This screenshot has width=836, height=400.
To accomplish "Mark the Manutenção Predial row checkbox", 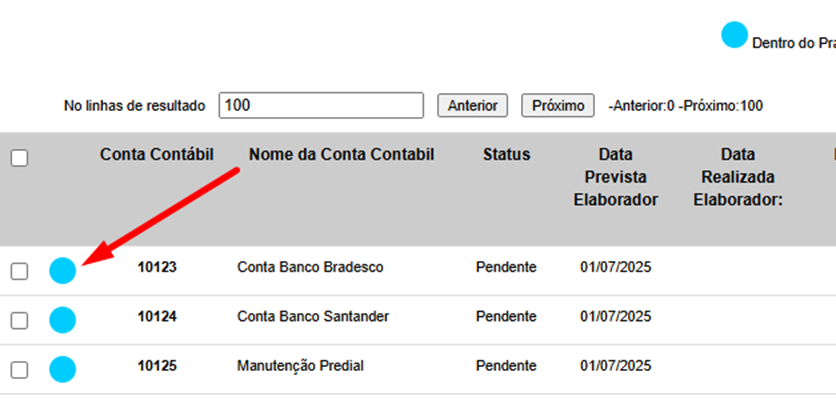I will [x=20, y=369].
